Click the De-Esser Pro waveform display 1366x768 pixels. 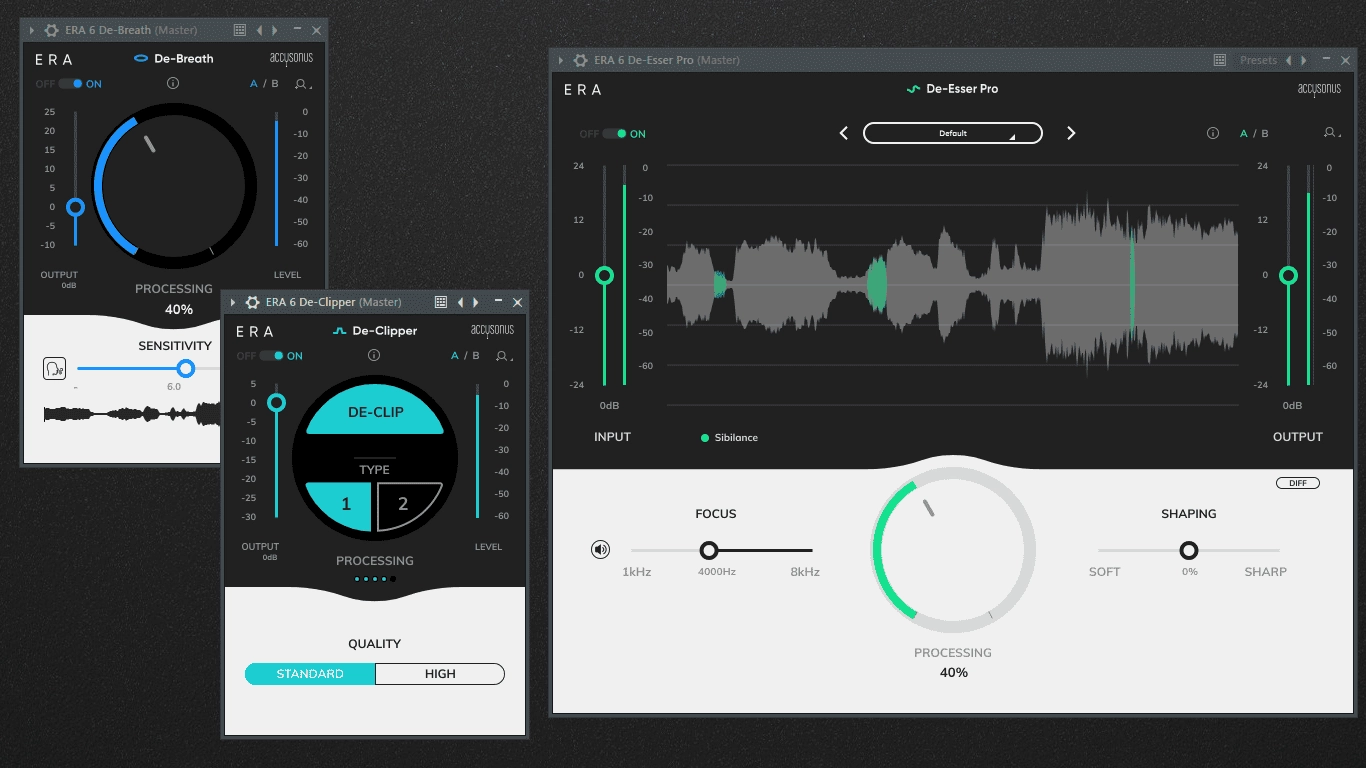pos(953,285)
